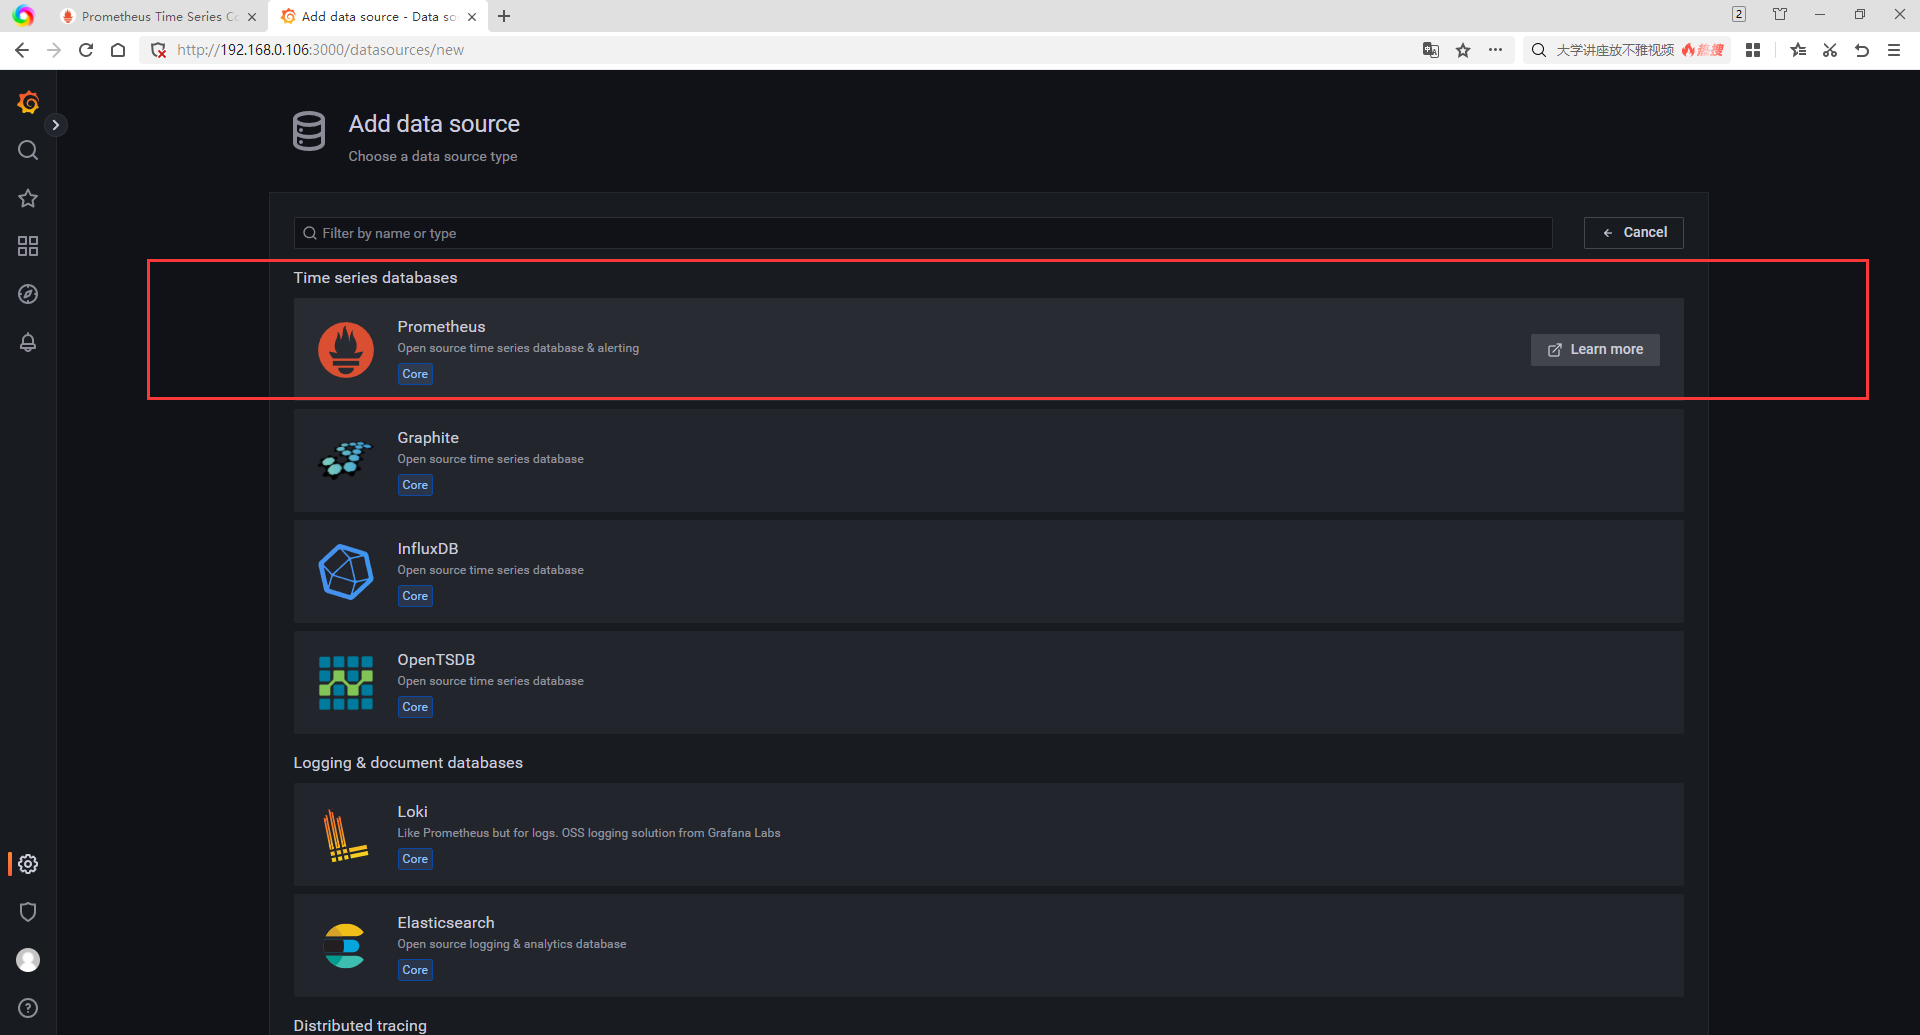The image size is (1920, 1035).
Task: Click the Logging & document databases heading
Action: pos(408,763)
